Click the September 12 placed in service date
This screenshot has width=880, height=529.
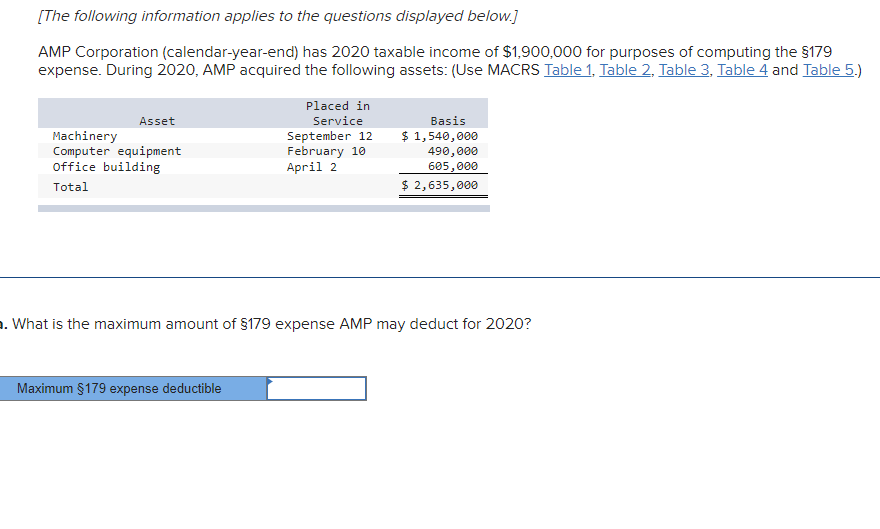329,136
